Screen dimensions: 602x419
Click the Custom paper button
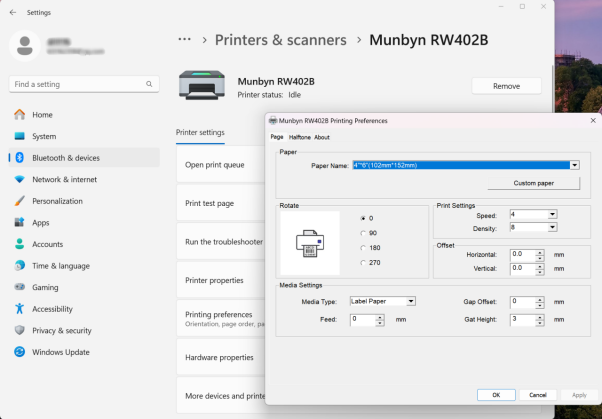coord(534,183)
